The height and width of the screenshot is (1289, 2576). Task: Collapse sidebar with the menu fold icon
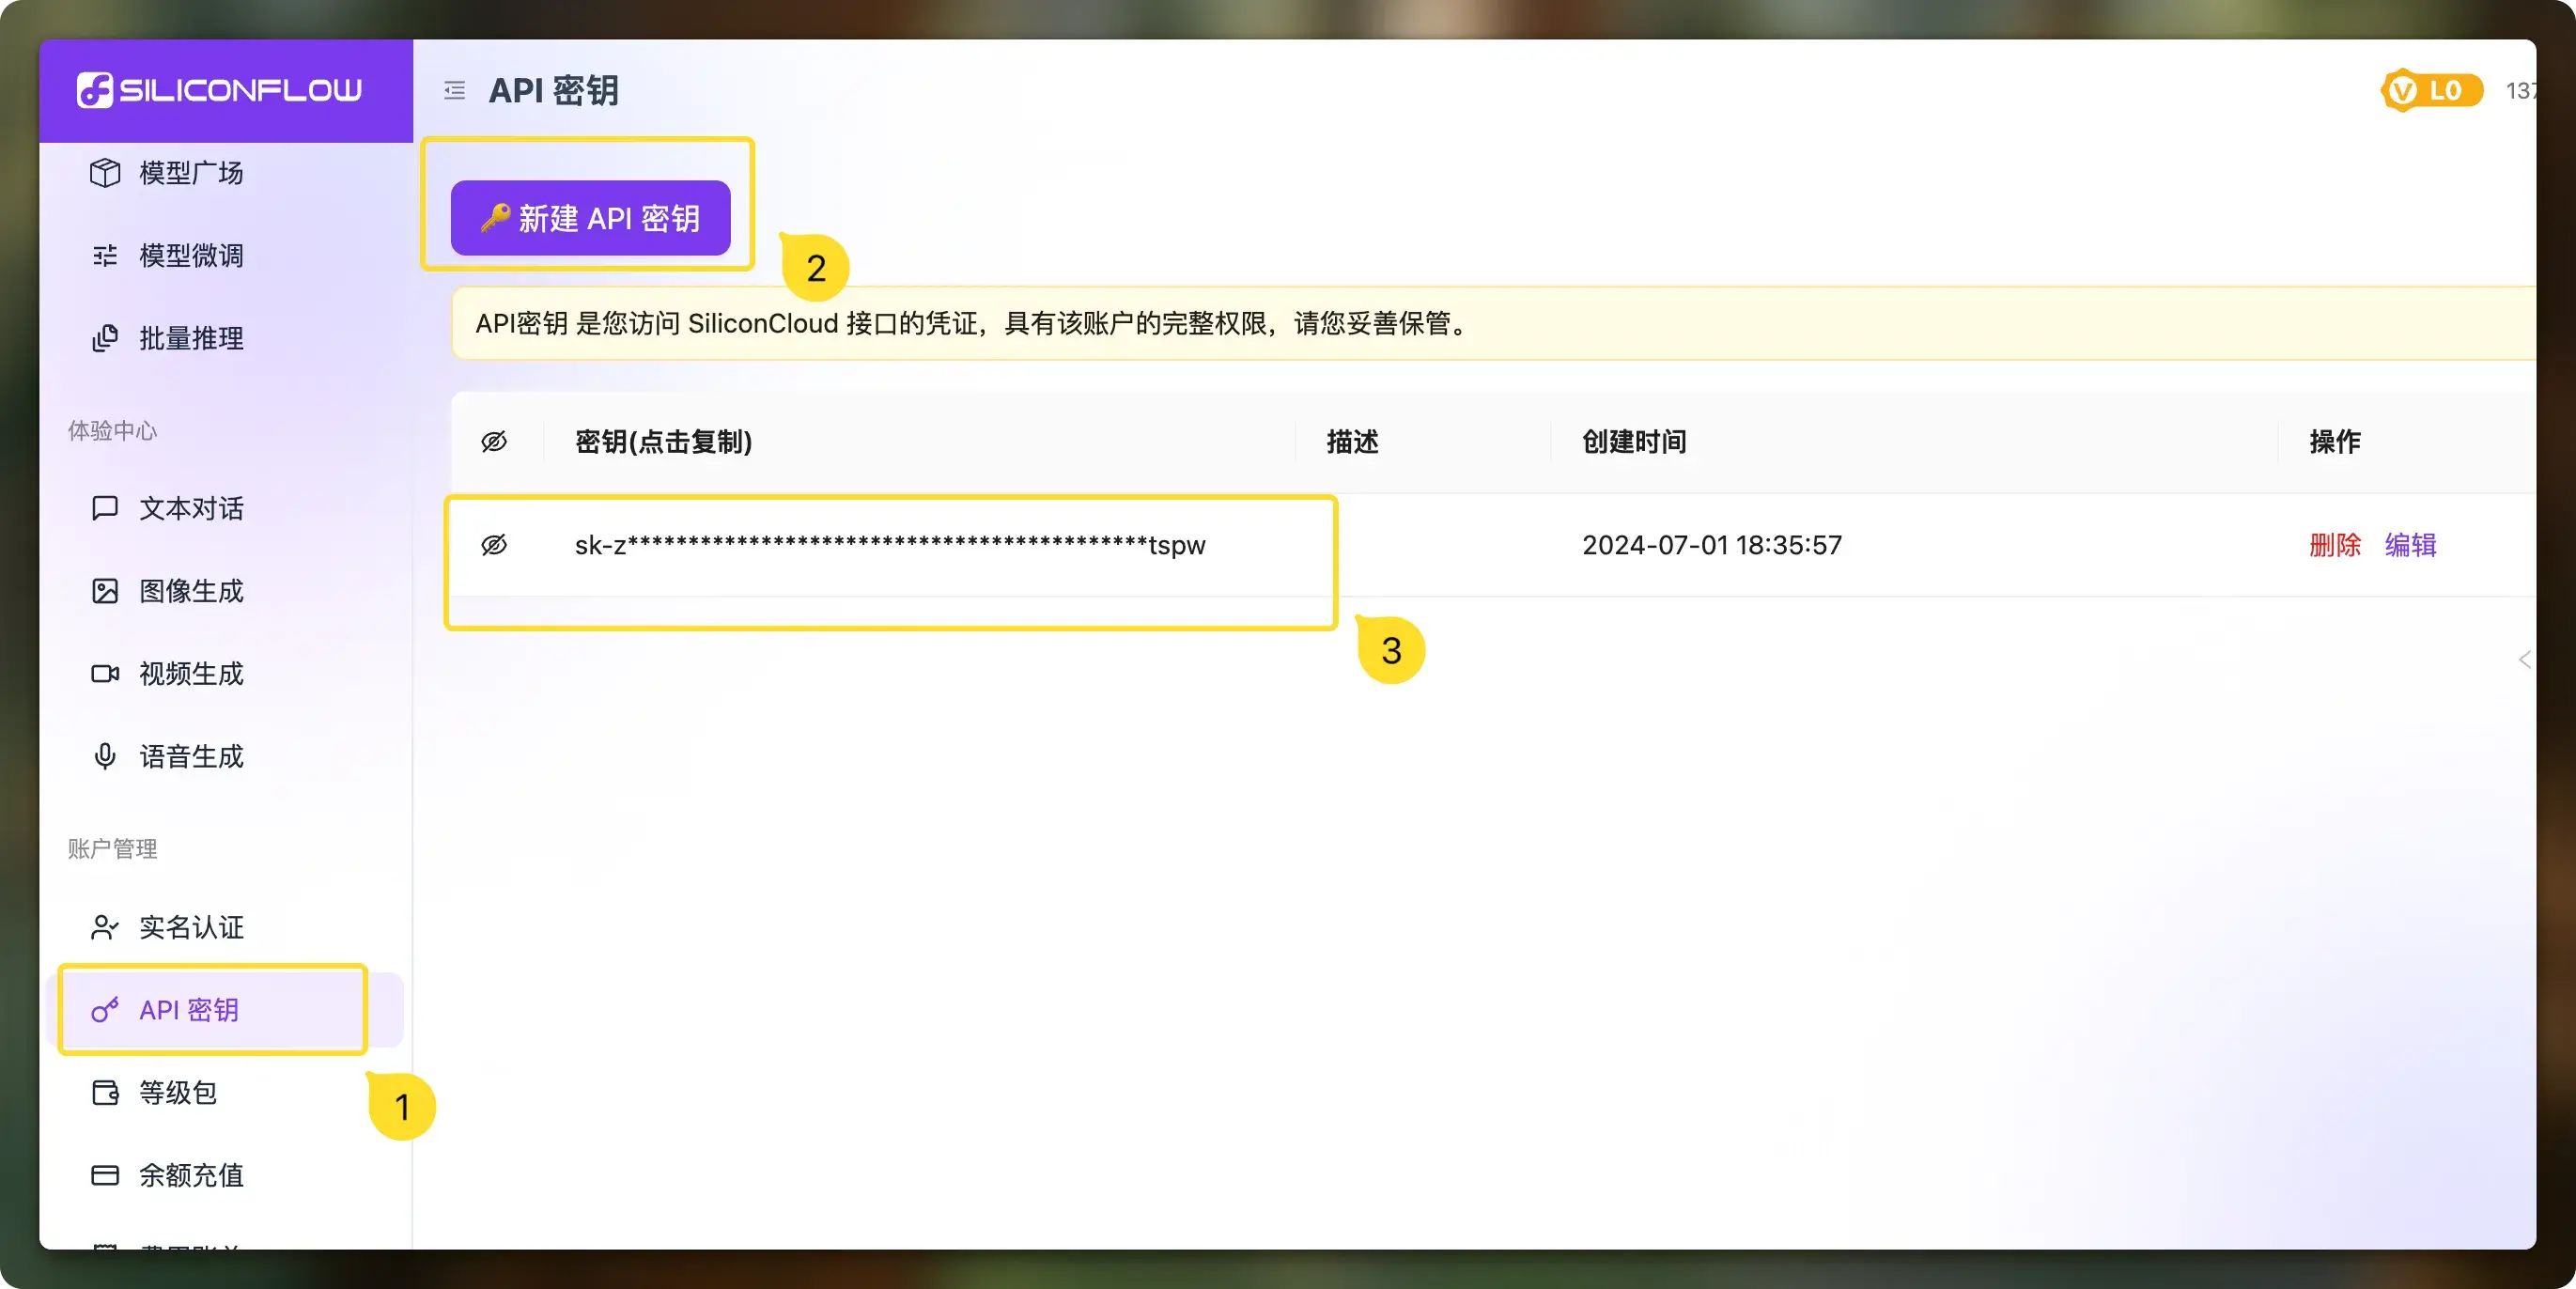(455, 91)
